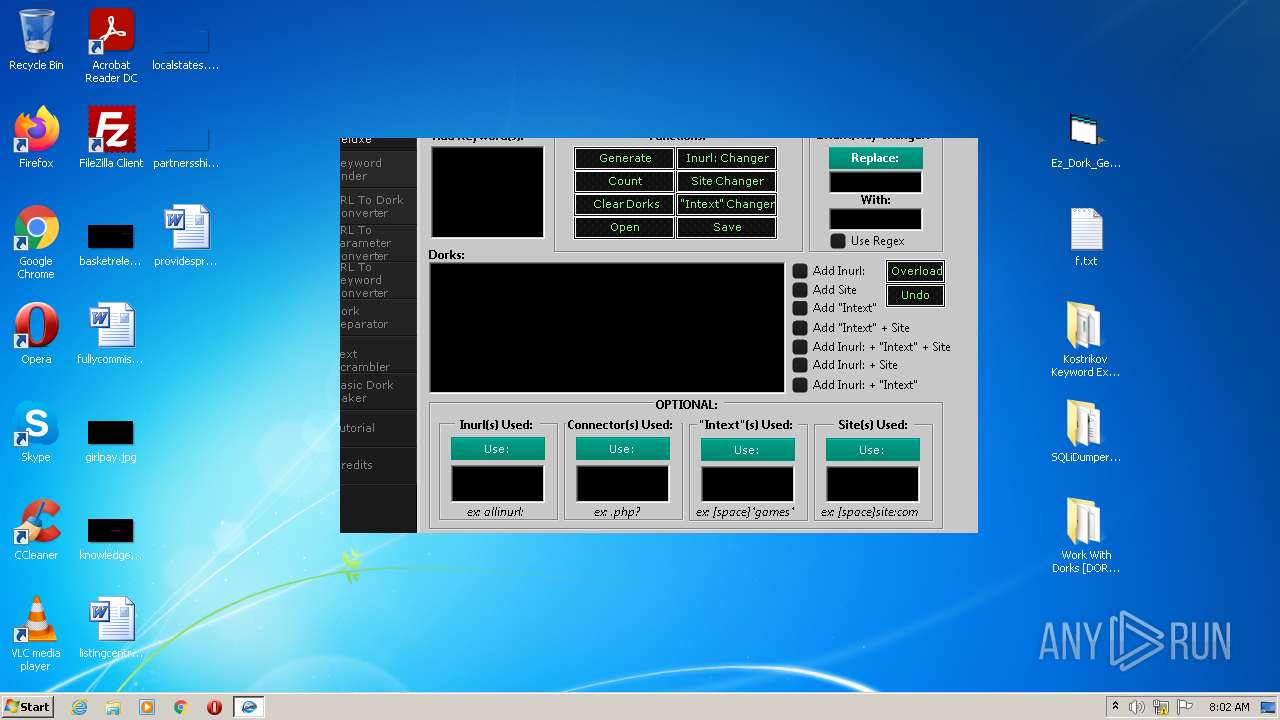Select the knowledge file on desktop

click(x=111, y=537)
